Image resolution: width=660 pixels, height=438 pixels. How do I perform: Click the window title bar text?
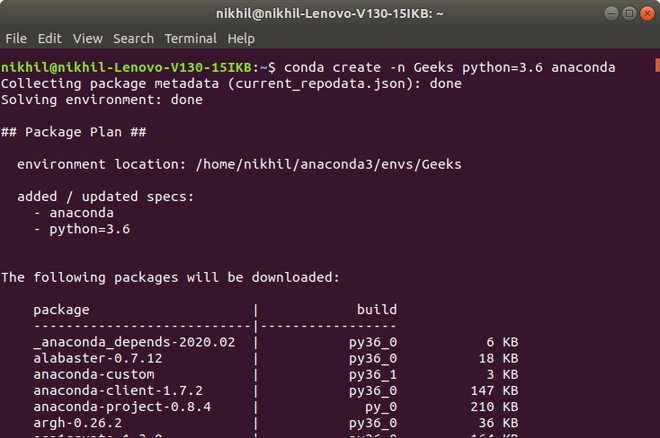click(330, 14)
